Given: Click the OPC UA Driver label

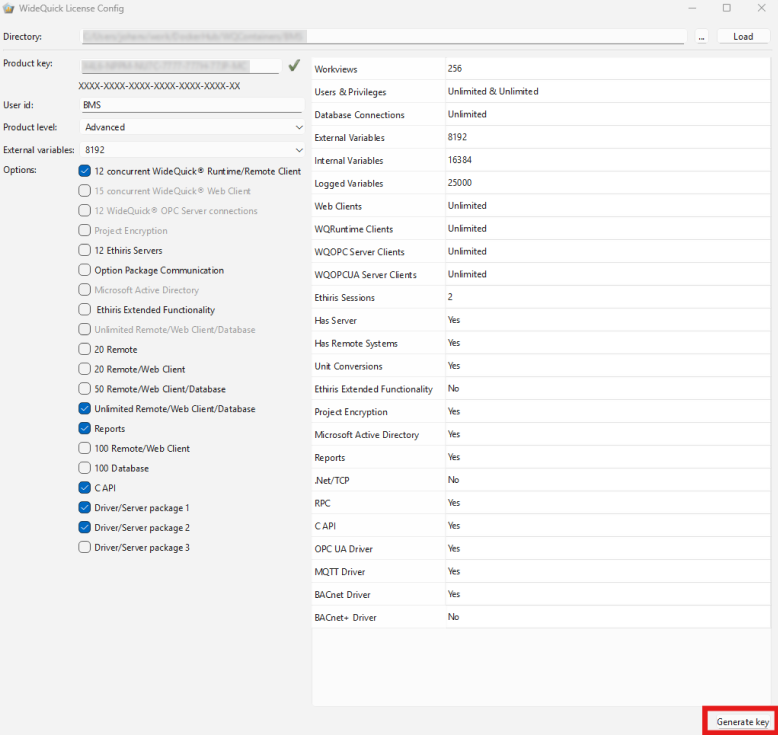Looking at the screenshot, I should pyautogui.click(x=343, y=549).
